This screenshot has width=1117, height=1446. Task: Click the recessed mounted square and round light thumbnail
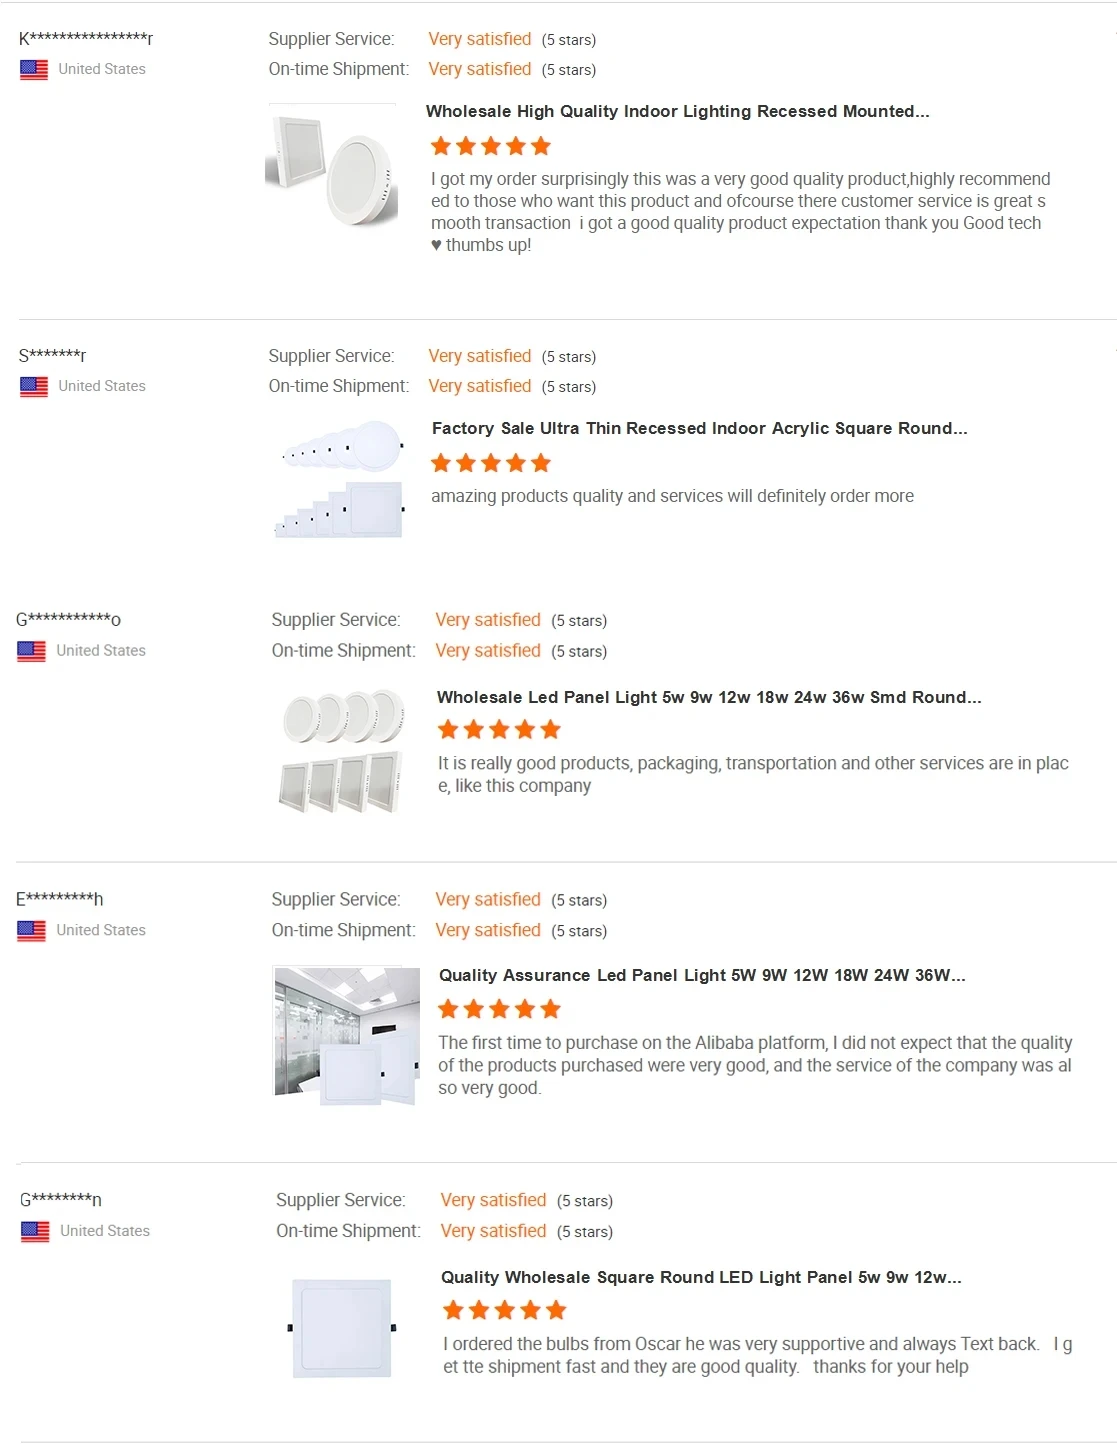click(332, 167)
